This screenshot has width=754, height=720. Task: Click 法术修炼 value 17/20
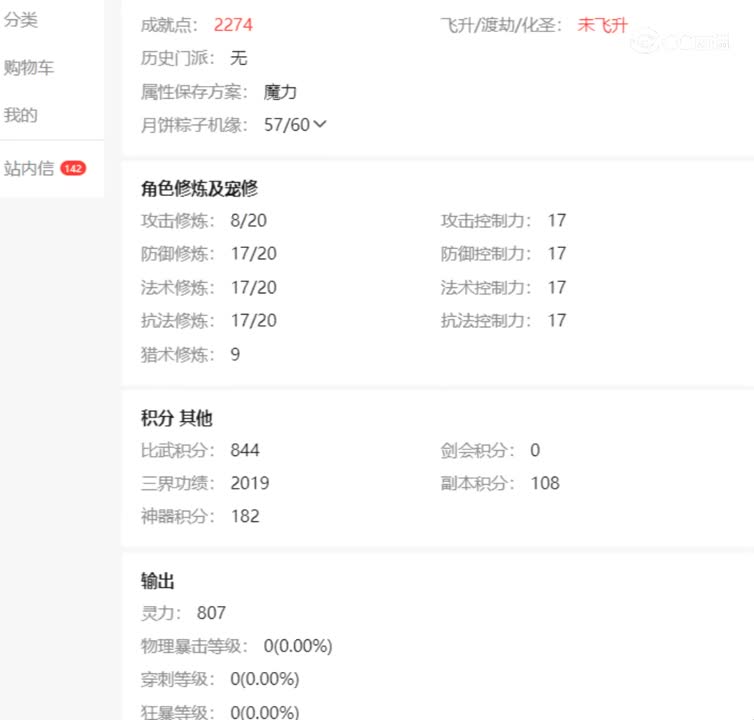click(x=254, y=287)
